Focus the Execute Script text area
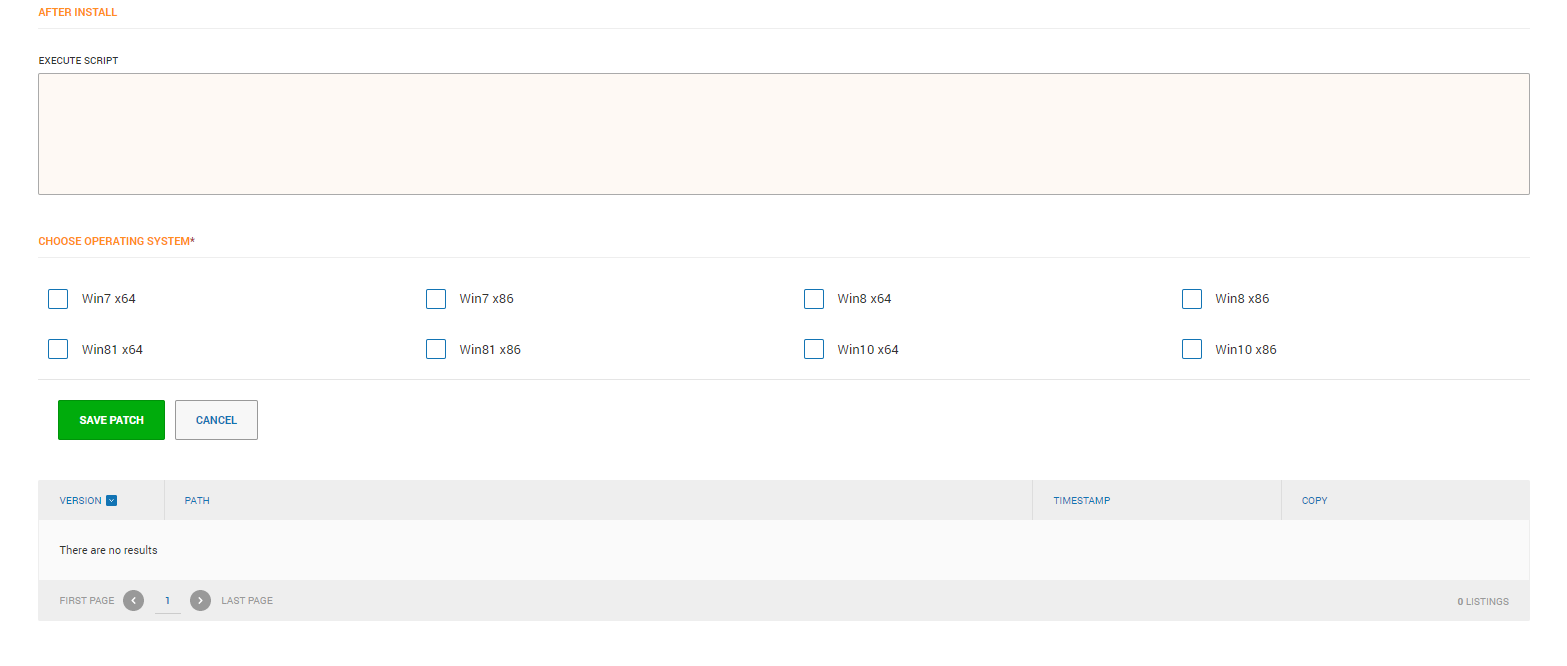 (783, 134)
